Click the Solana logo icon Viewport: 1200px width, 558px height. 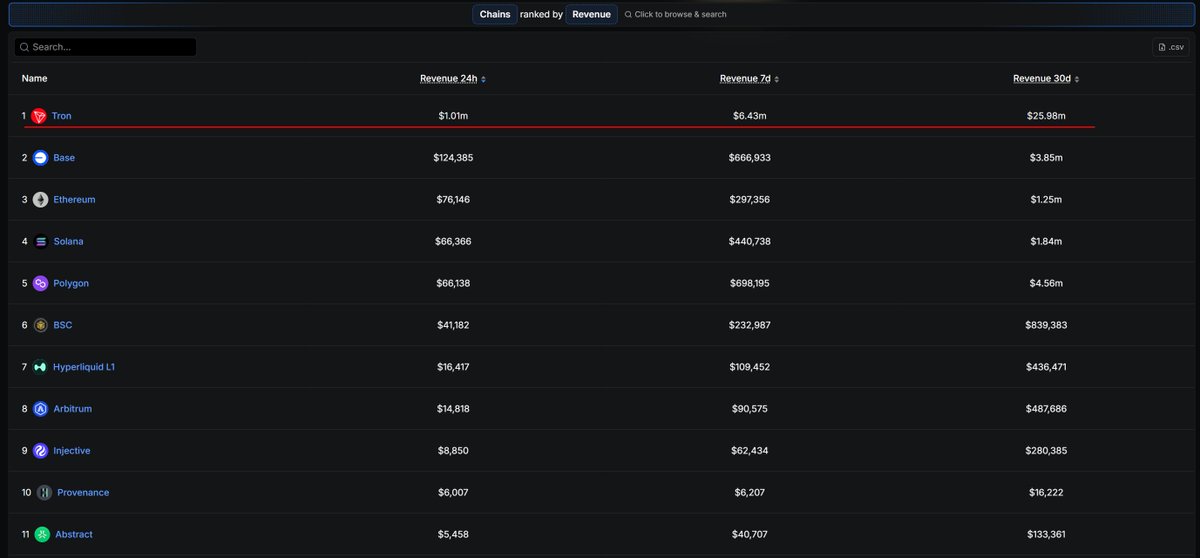click(40, 242)
